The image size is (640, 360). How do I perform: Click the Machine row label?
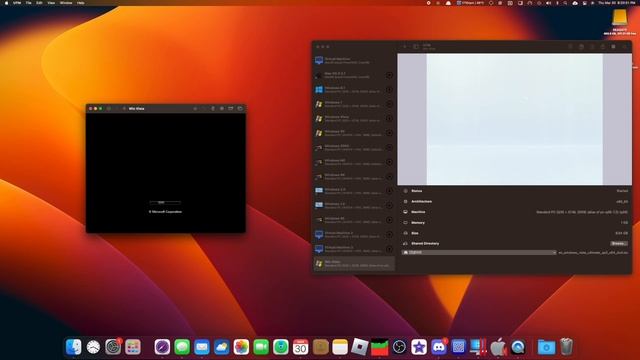[418, 212]
